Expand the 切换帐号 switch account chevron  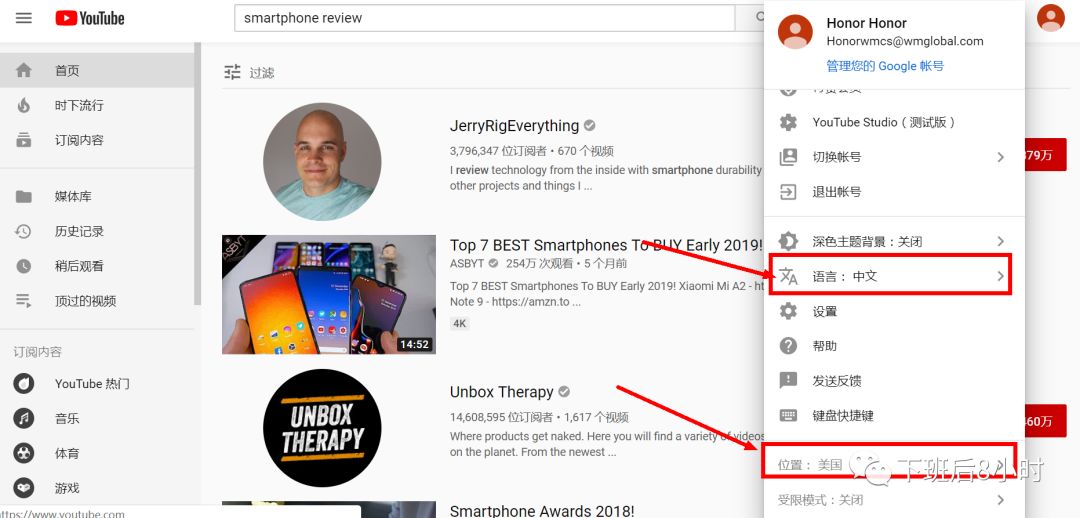(1000, 157)
